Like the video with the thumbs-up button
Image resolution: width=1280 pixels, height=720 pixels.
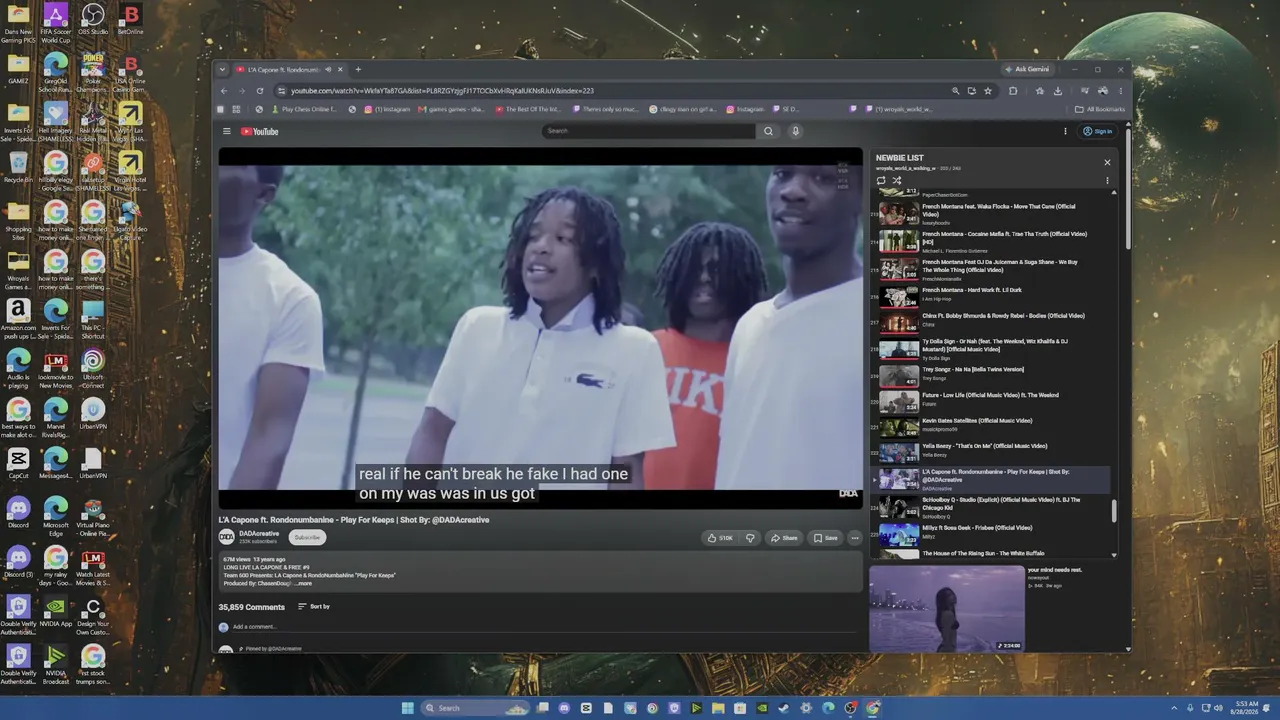720,538
